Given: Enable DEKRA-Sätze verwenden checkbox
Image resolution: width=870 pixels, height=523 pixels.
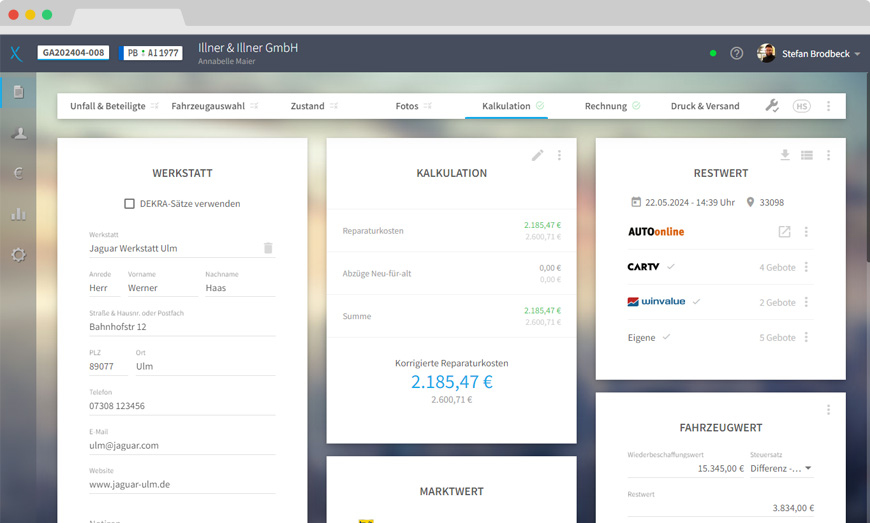Looking at the screenshot, I should coord(130,204).
